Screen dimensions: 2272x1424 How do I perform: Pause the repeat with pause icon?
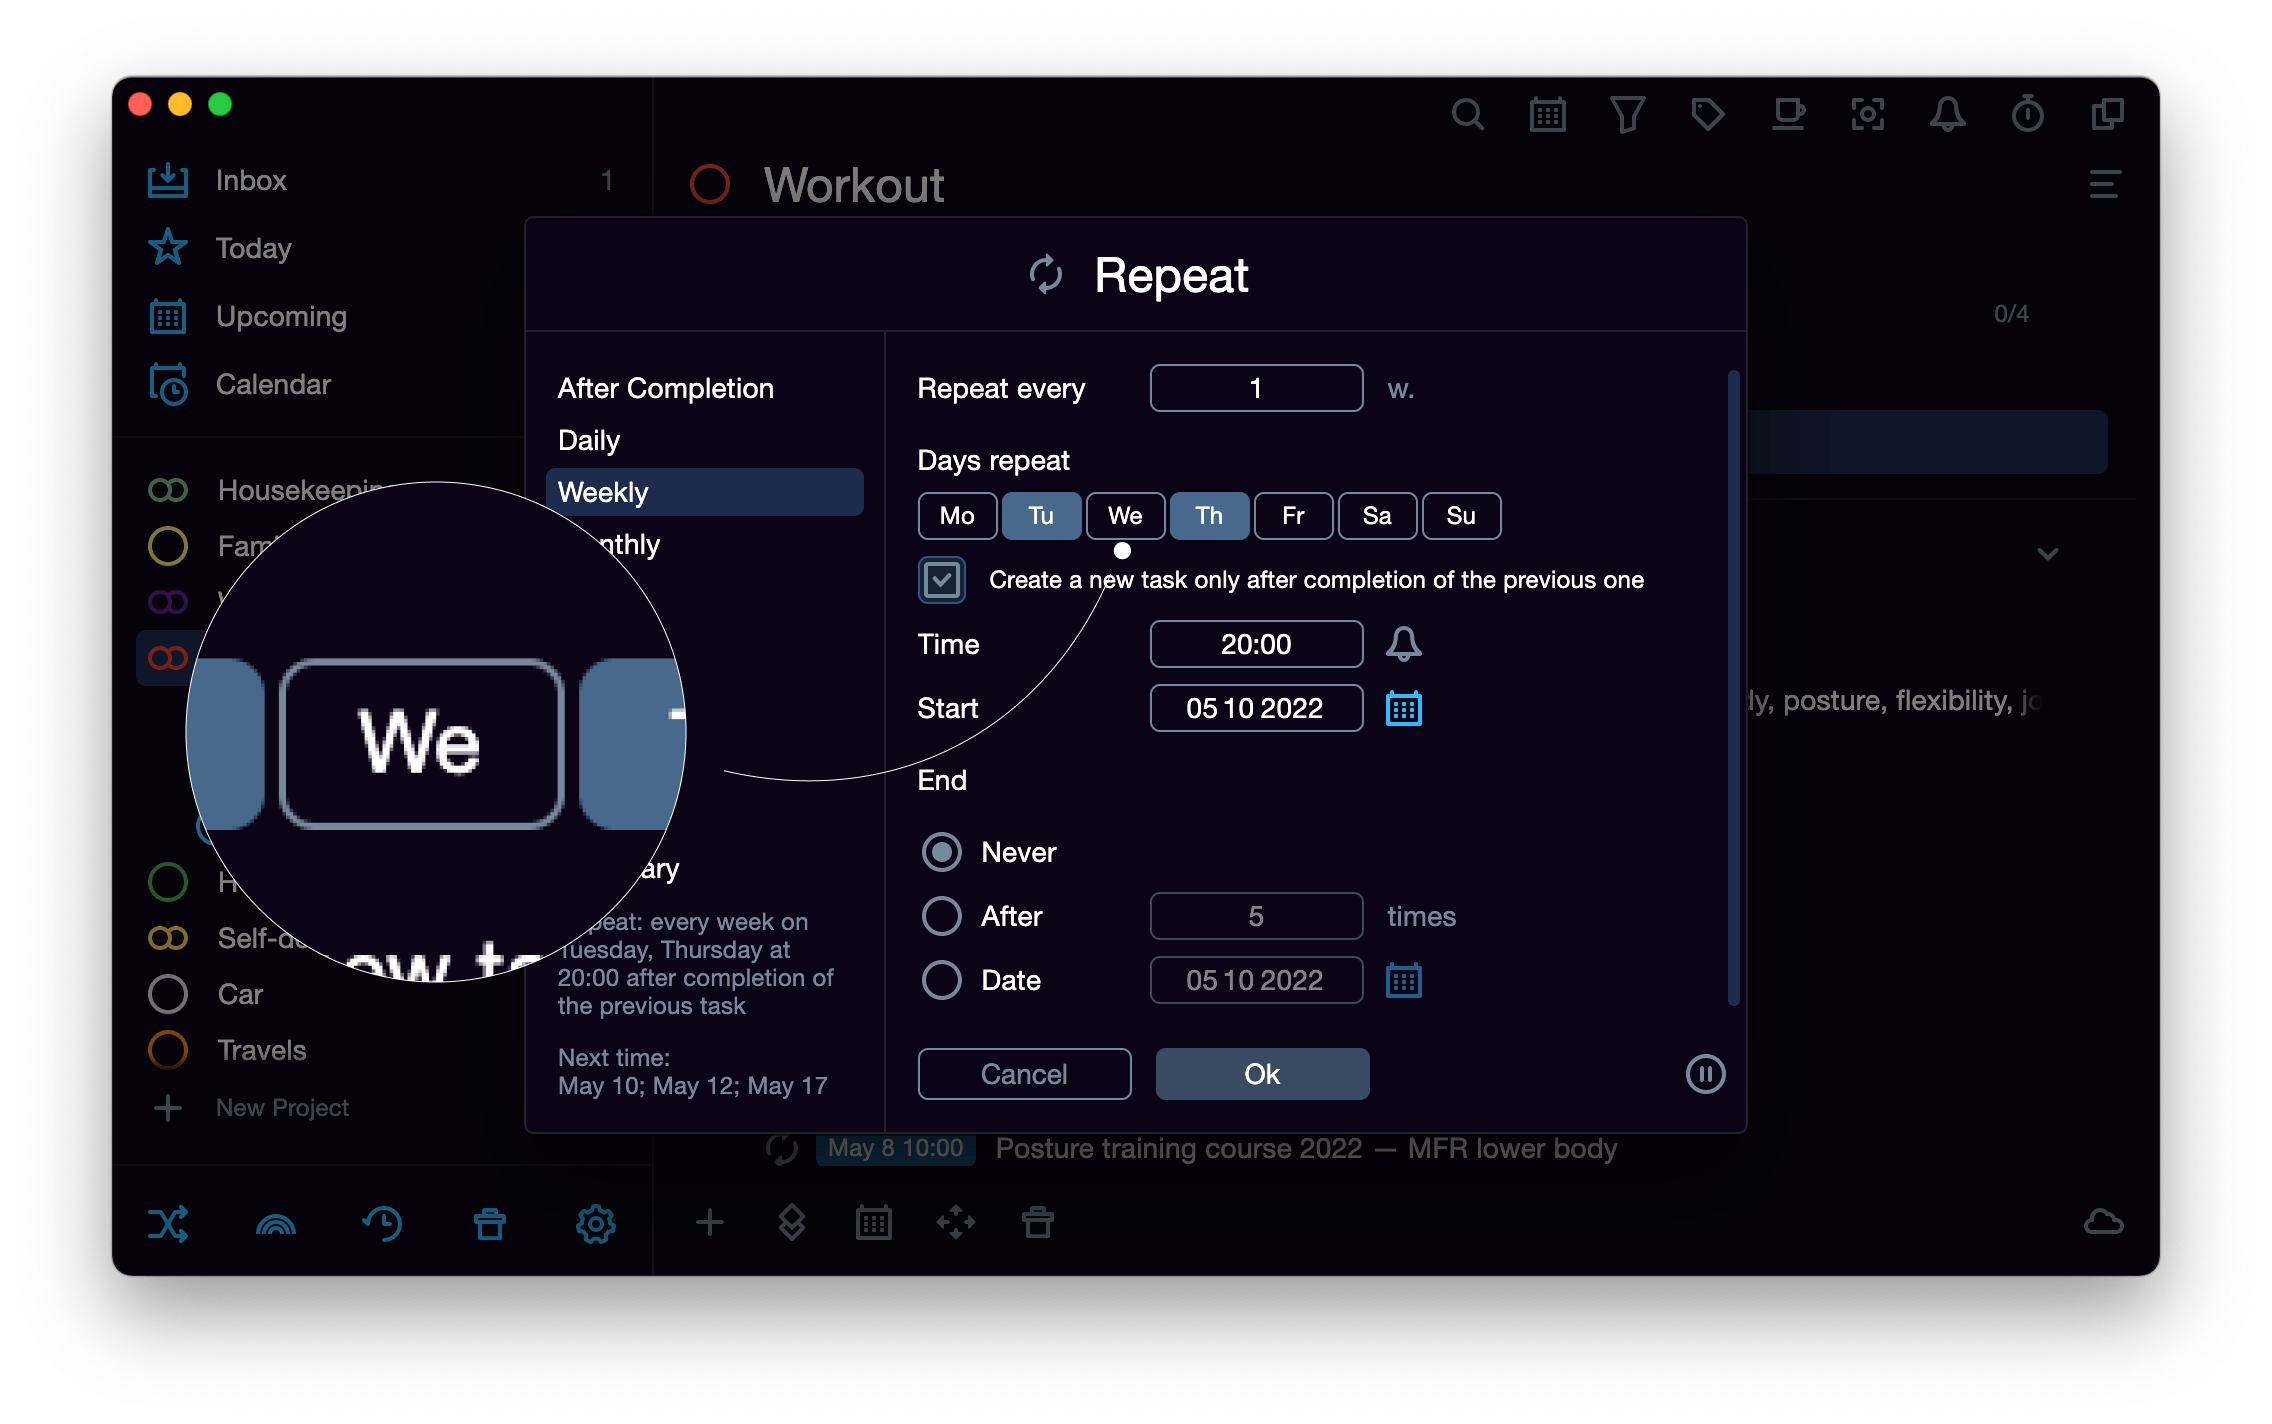(x=1706, y=1074)
